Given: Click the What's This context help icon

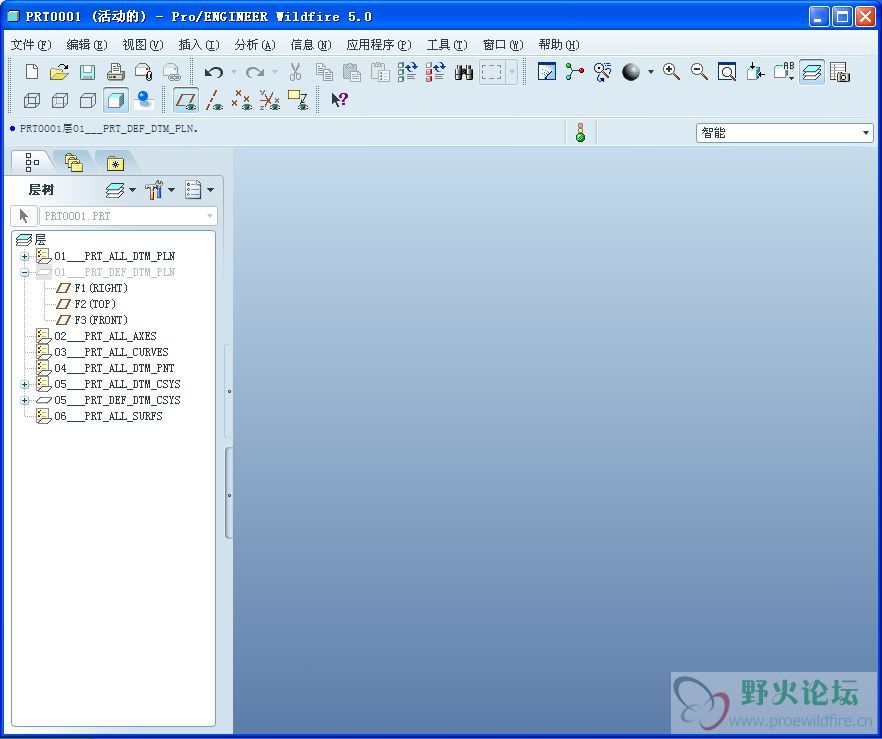Looking at the screenshot, I should [339, 100].
